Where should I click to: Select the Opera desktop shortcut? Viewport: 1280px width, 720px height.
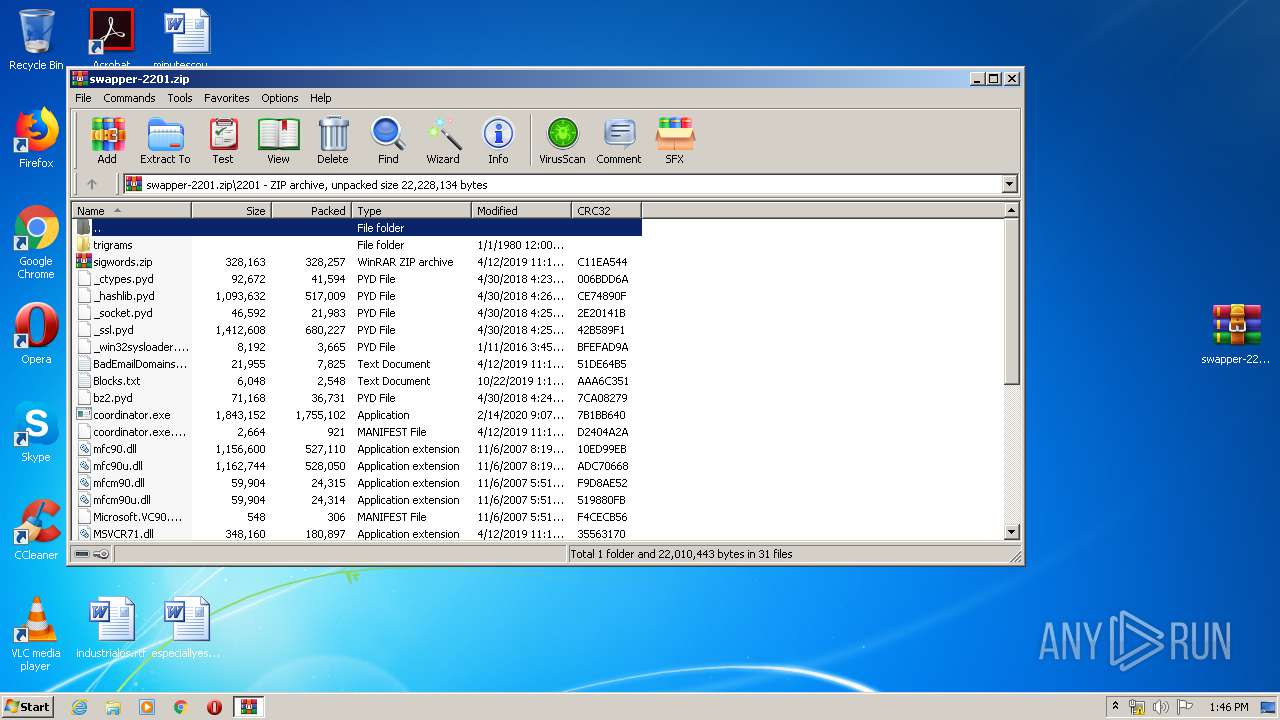point(36,334)
